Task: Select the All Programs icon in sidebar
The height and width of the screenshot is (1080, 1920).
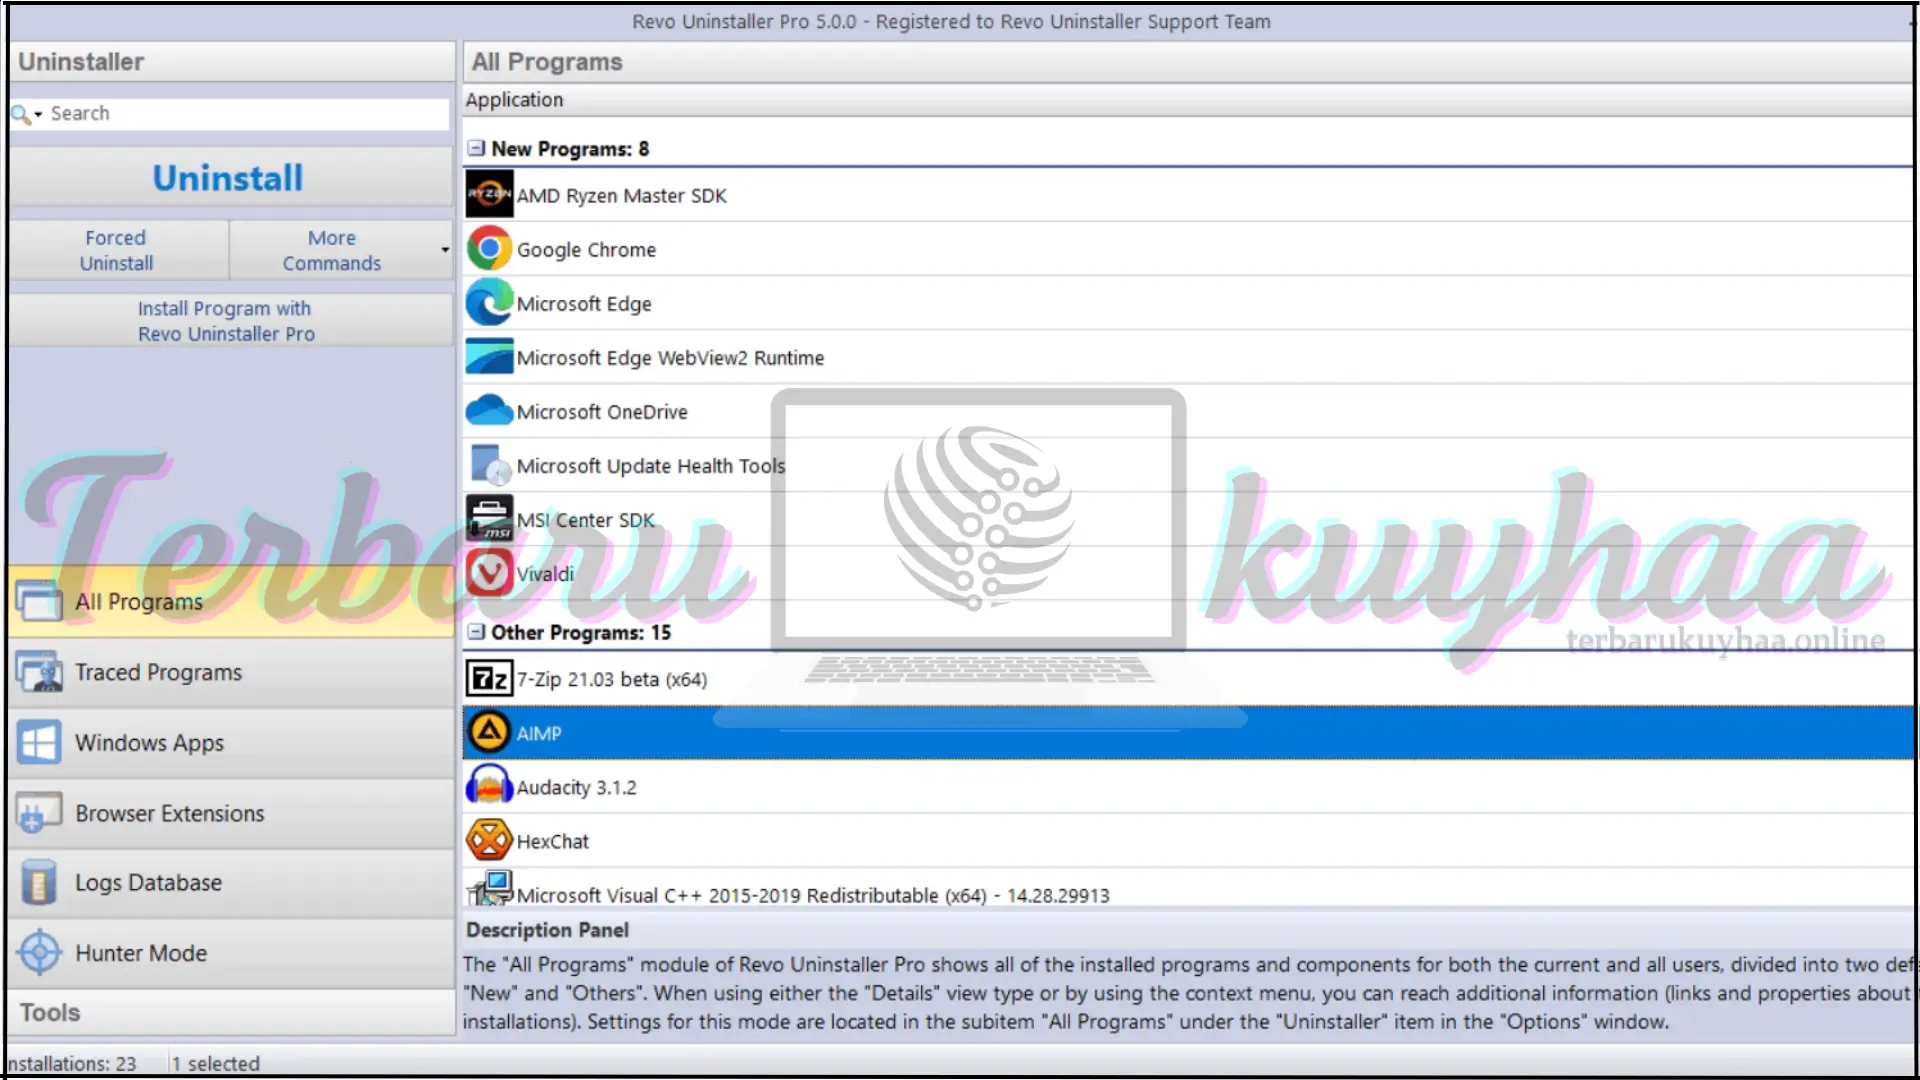Action: click(38, 603)
